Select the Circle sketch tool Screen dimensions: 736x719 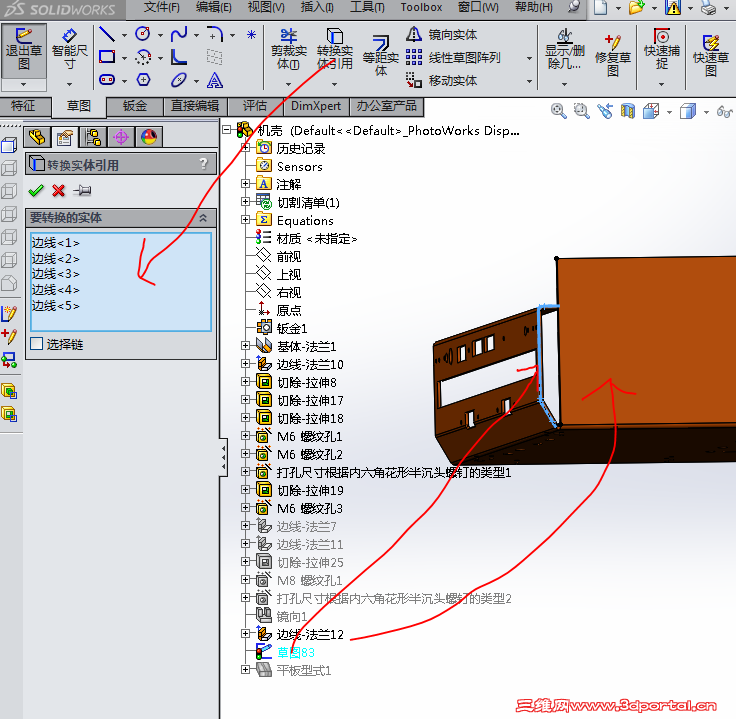(x=143, y=34)
